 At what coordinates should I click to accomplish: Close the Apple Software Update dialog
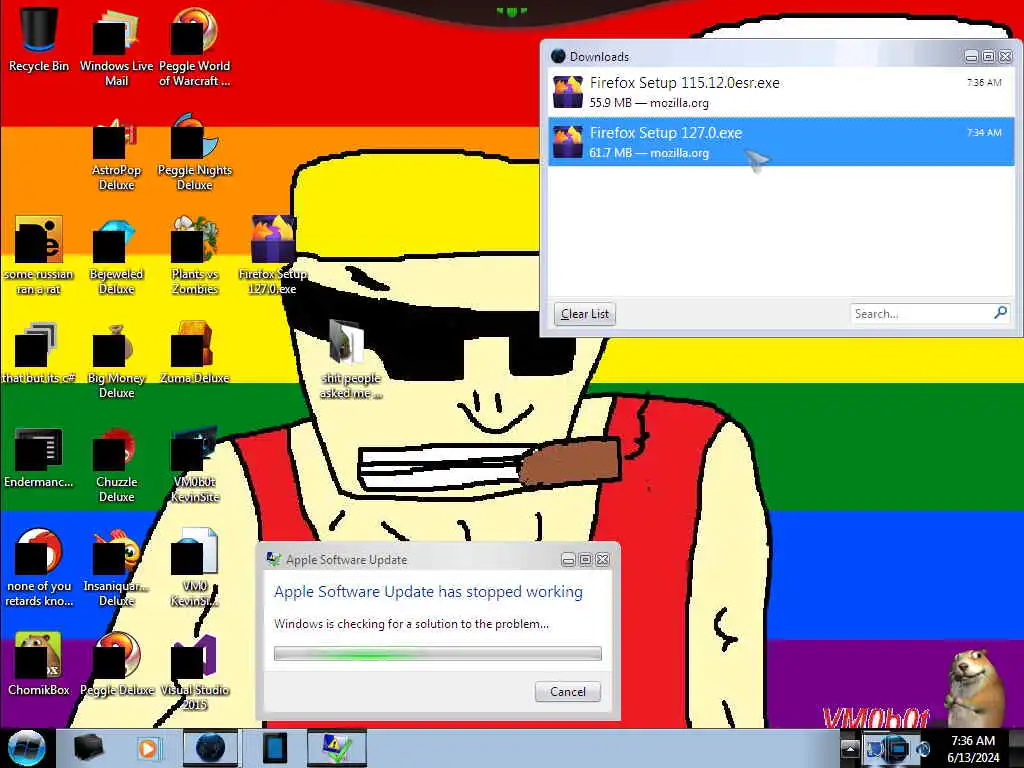tap(603, 560)
